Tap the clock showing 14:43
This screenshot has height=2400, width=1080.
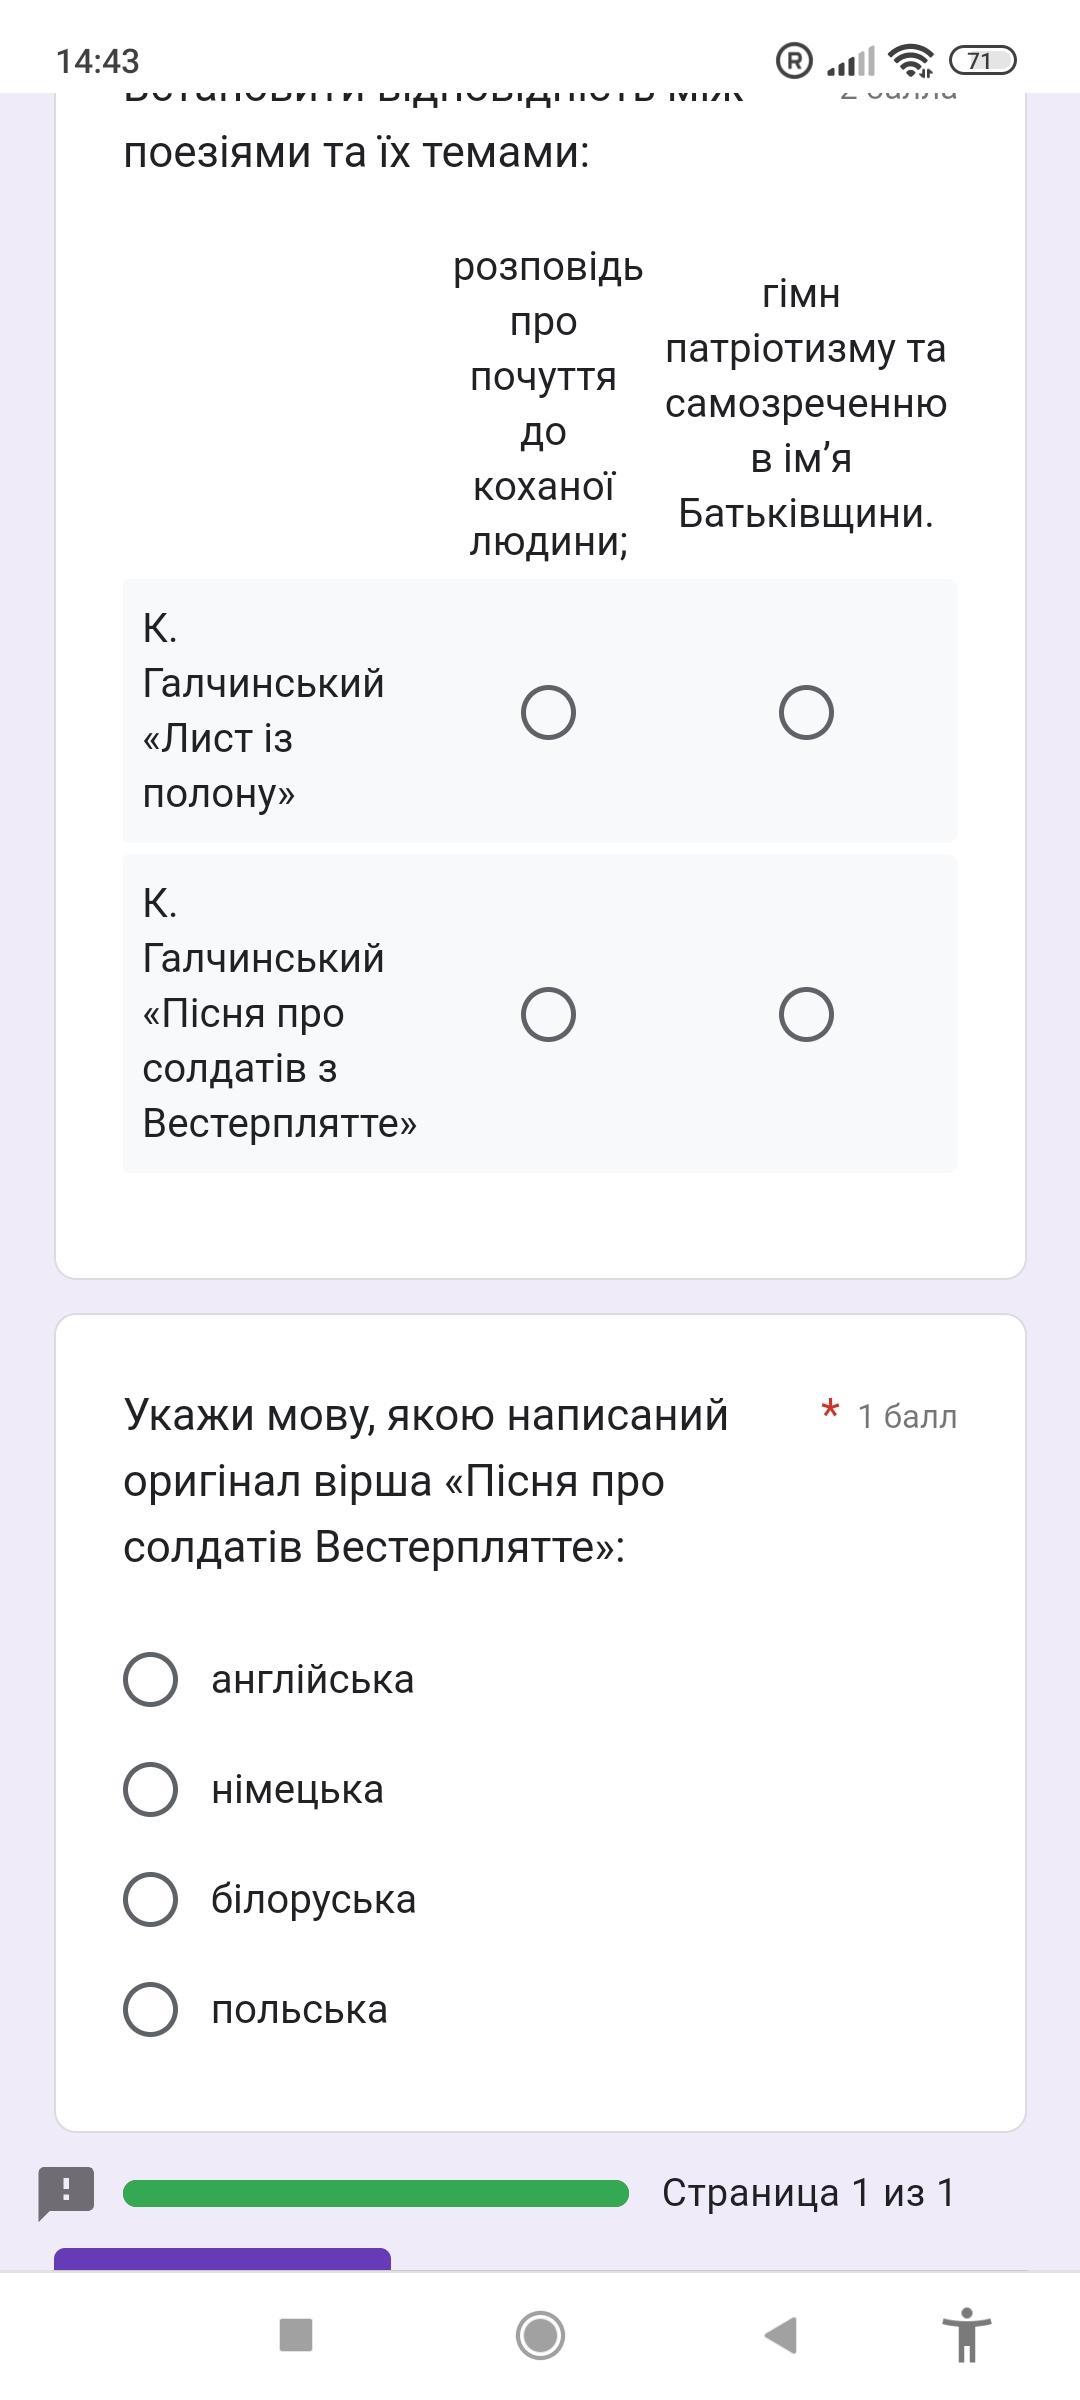[x=98, y=61]
